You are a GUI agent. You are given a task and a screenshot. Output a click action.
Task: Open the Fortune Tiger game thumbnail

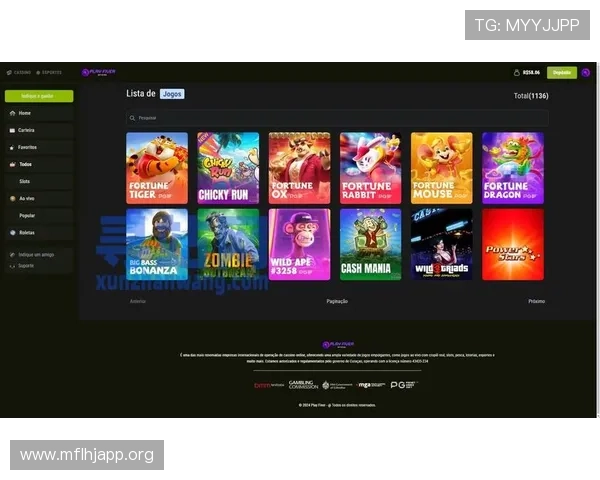[156, 168]
